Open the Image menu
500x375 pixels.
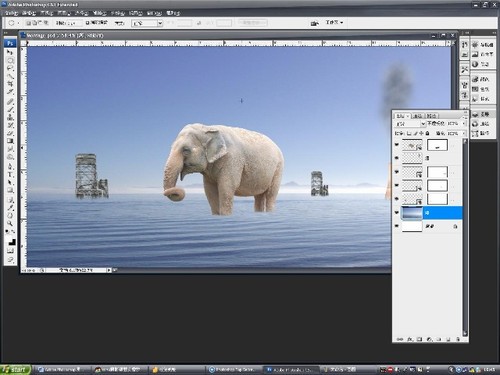[46, 13]
